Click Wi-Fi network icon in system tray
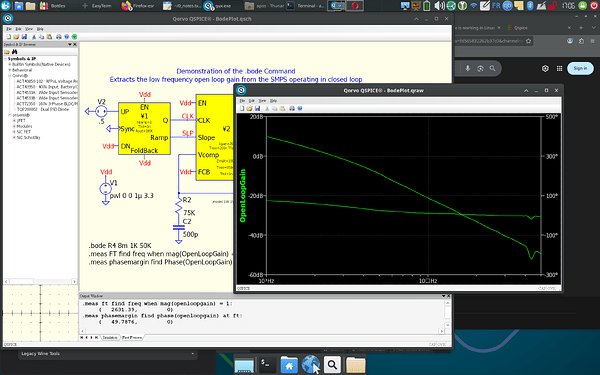Viewport: 600px width, 375px height. click(x=474, y=5)
